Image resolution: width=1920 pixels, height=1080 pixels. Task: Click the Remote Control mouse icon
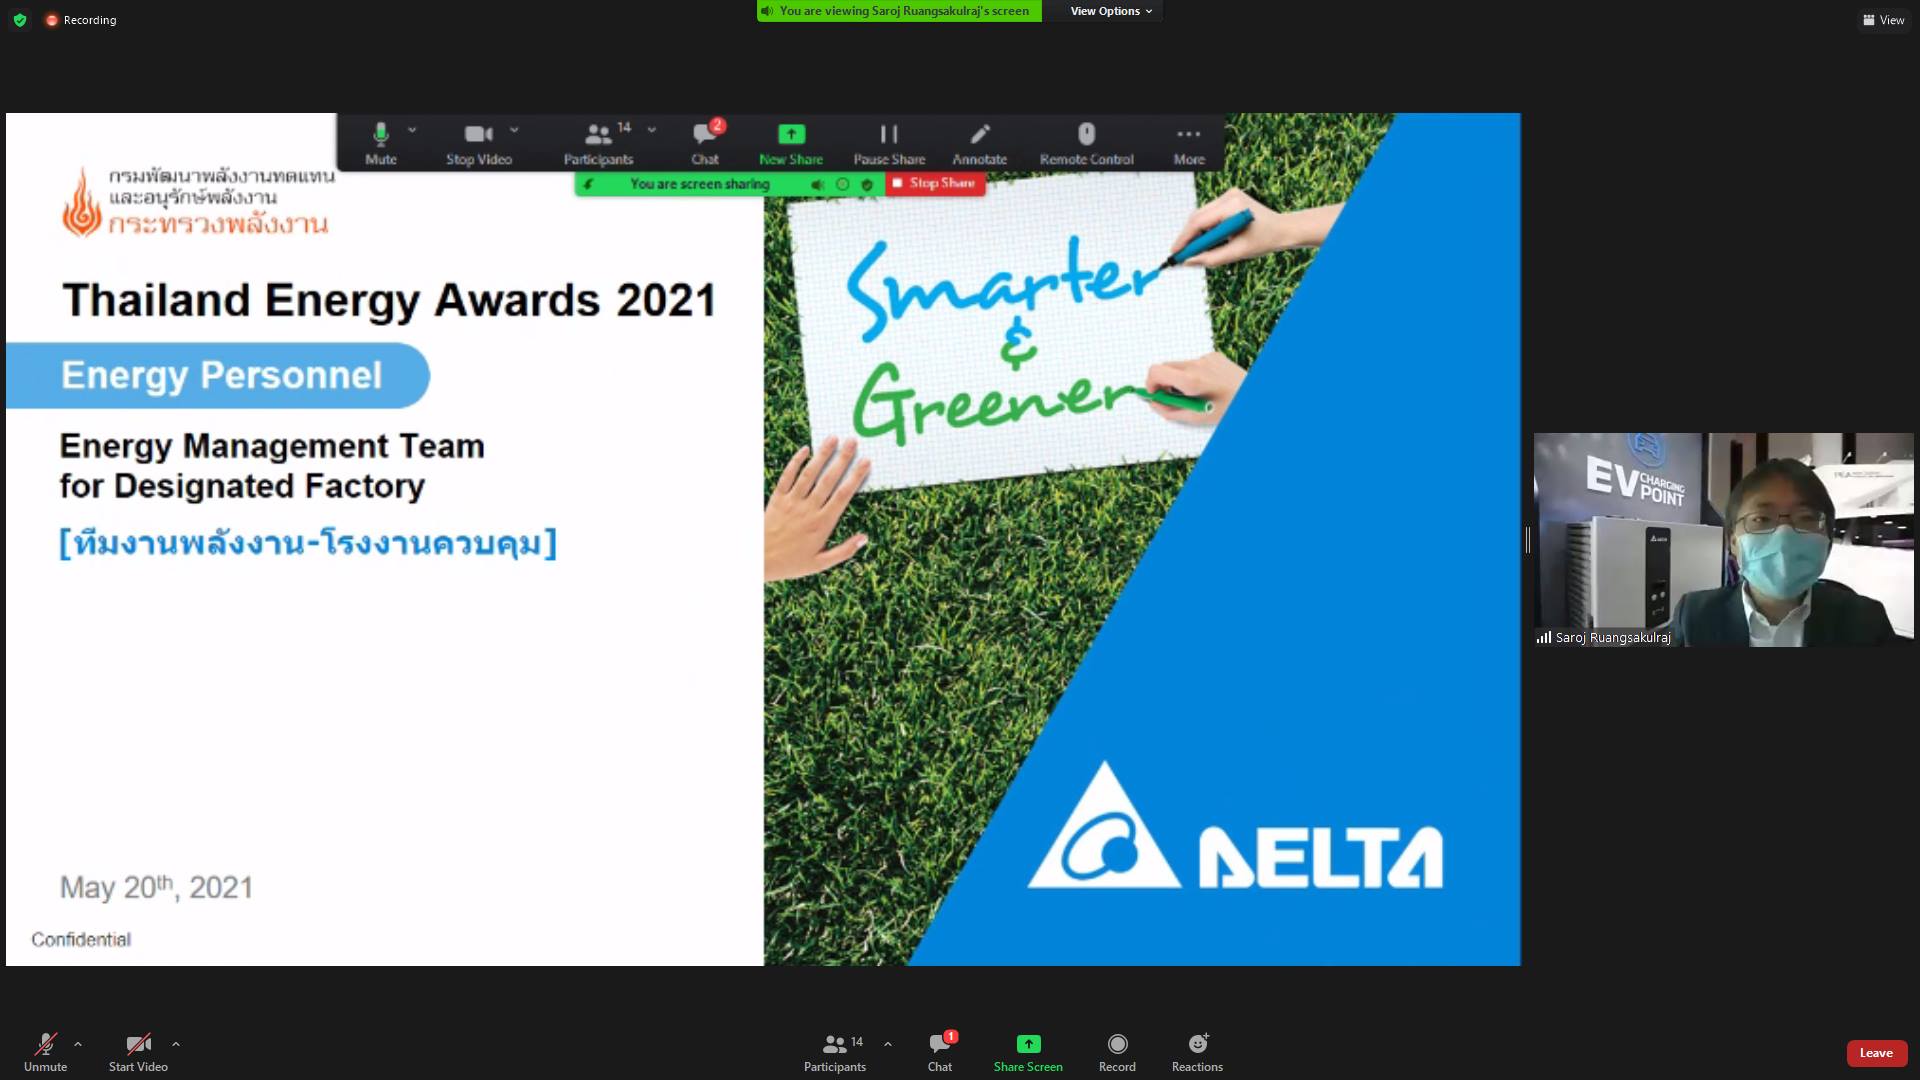point(1087,134)
